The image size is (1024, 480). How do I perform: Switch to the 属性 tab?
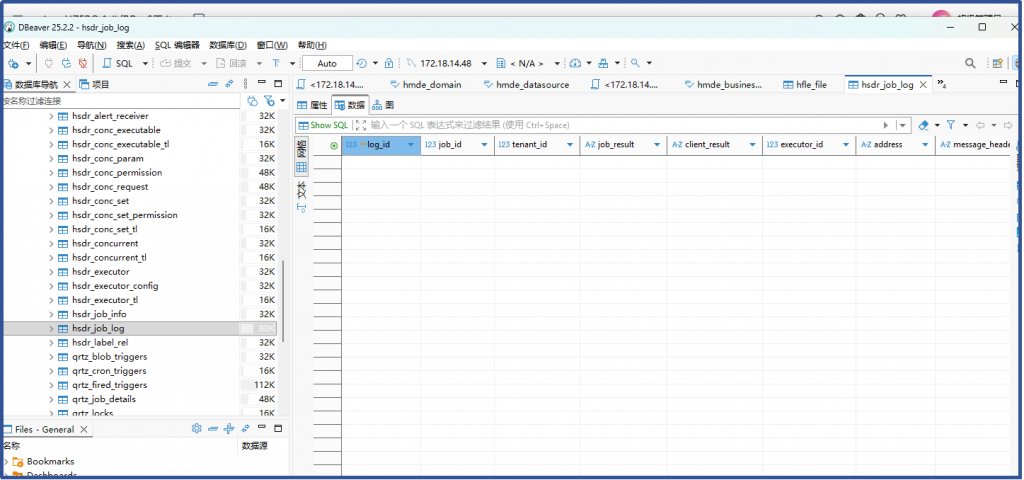312,104
